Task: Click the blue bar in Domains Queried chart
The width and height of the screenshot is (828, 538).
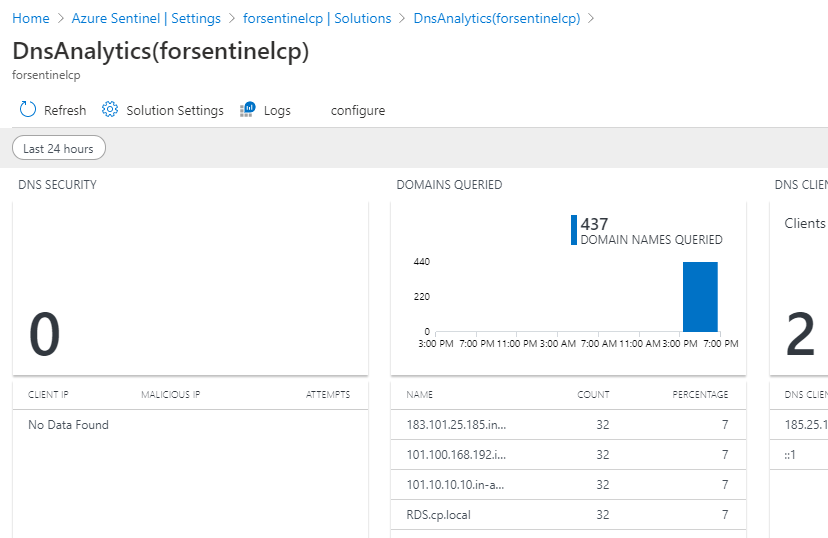Action: (x=700, y=297)
